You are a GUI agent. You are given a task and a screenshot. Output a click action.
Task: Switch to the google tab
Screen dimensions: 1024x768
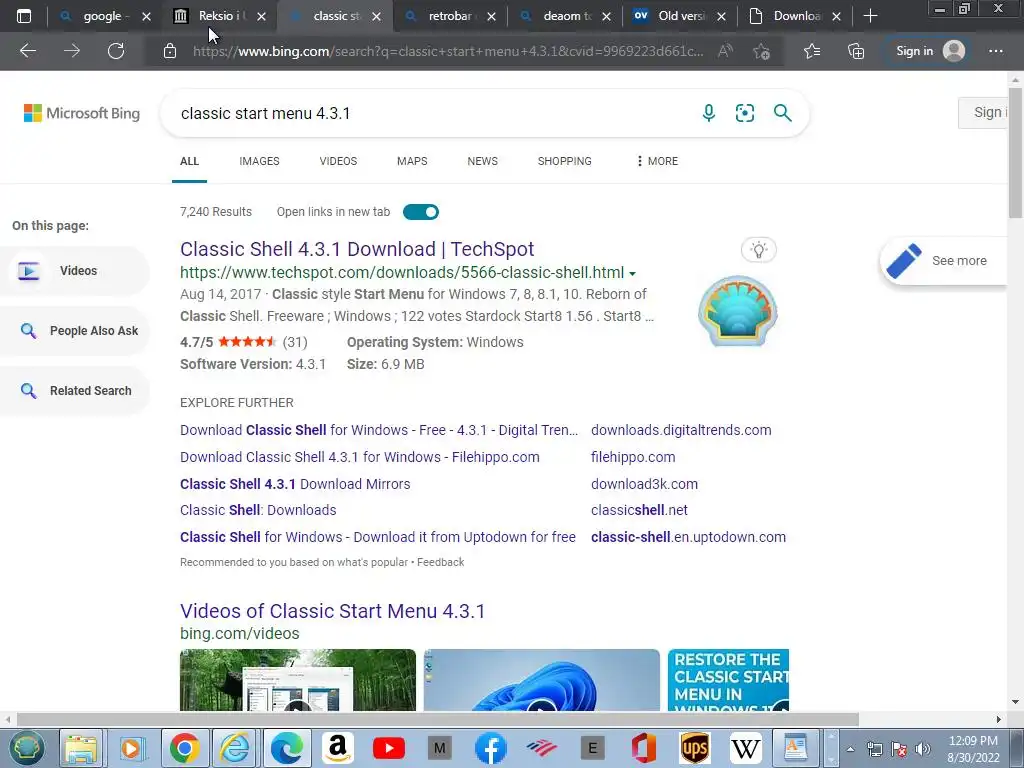tap(102, 16)
